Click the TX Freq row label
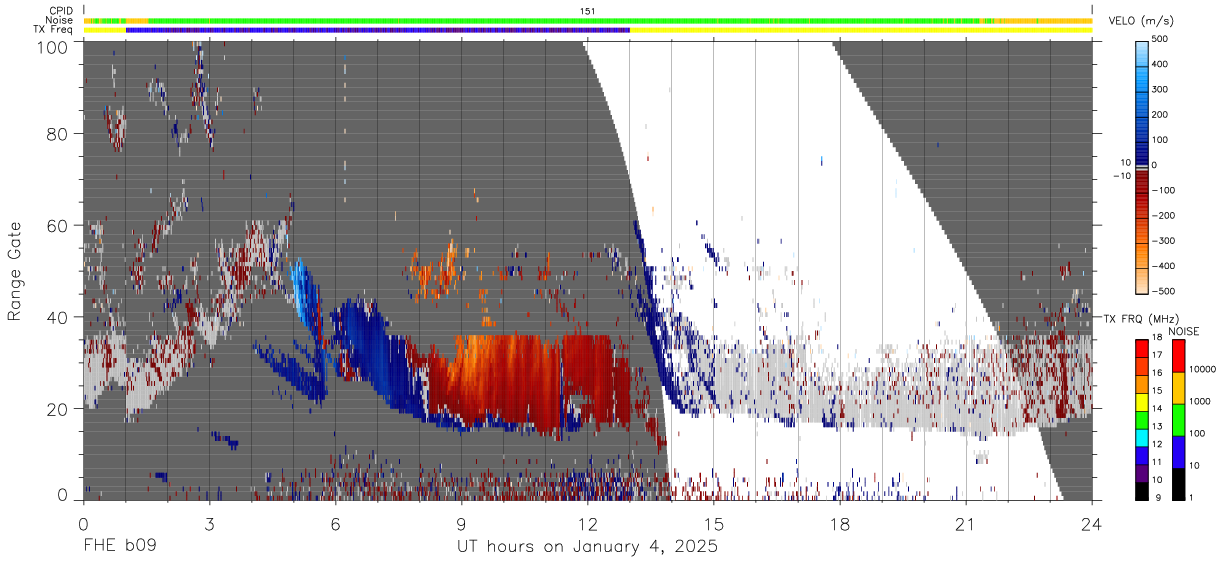 pos(53,29)
